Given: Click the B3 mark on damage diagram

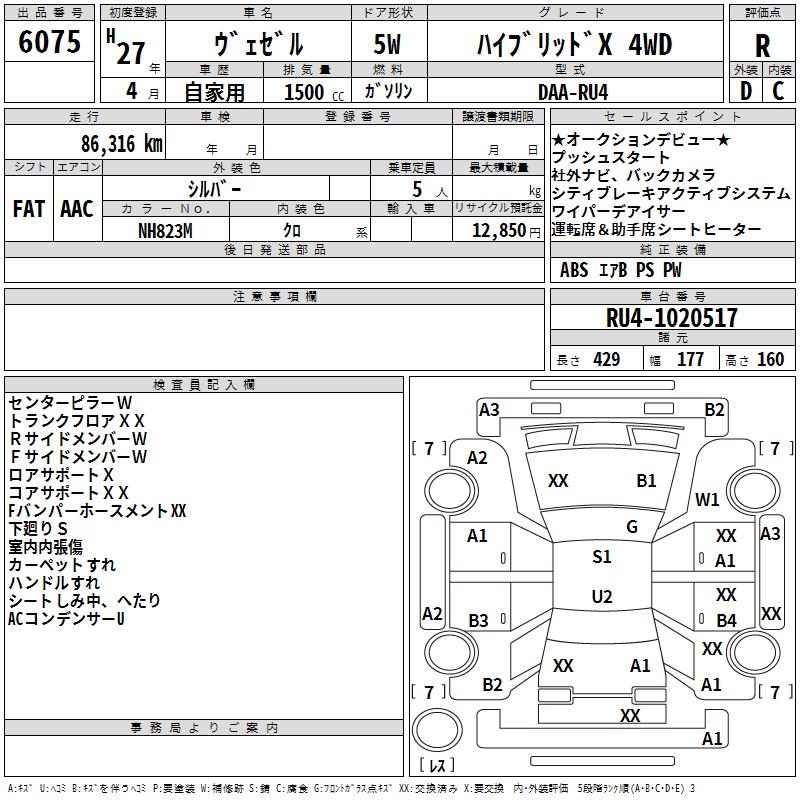Looking at the screenshot, I should pos(478,620).
